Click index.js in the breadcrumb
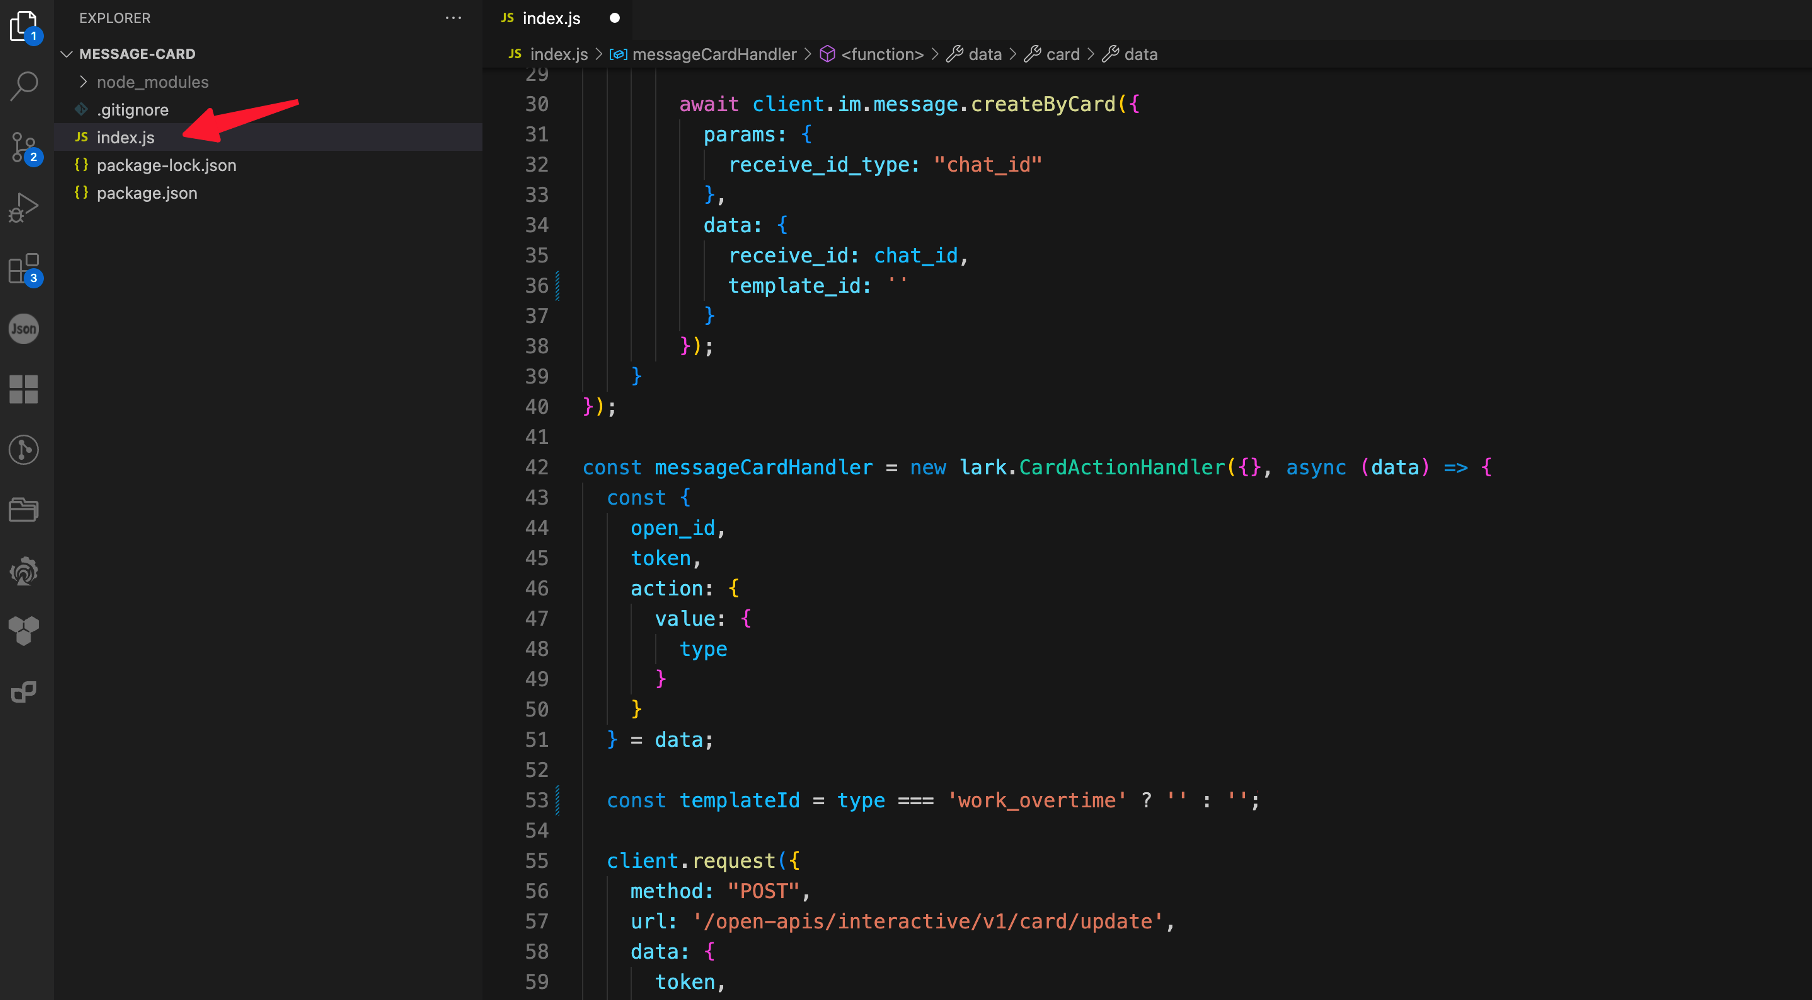1812x1000 pixels. 559,54
